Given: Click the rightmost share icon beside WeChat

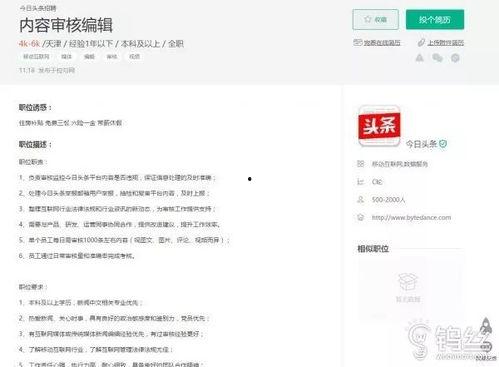Looking at the screenshot, I should pos(455,58).
